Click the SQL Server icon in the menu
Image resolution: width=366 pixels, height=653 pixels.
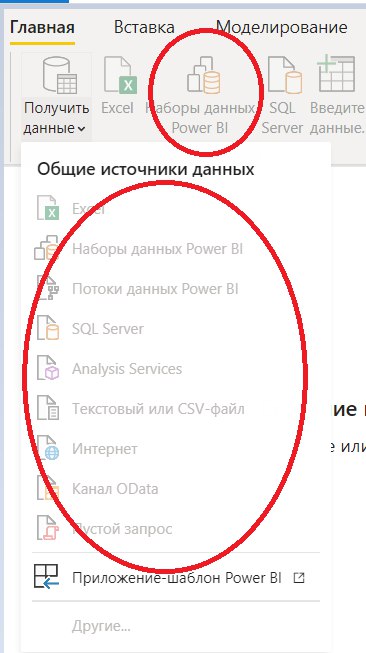click(x=47, y=328)
